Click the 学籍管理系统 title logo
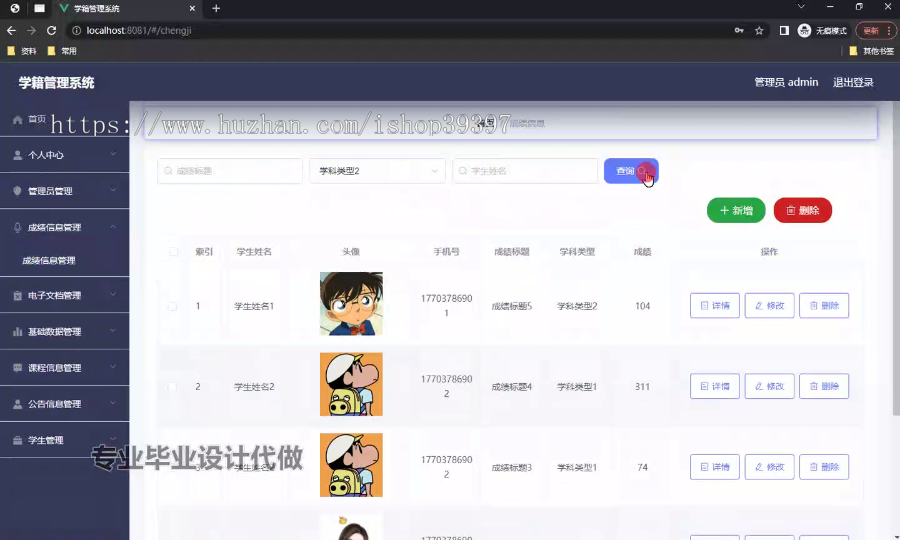The width and height of the screenshot is (900, 540). click(56, 83)
